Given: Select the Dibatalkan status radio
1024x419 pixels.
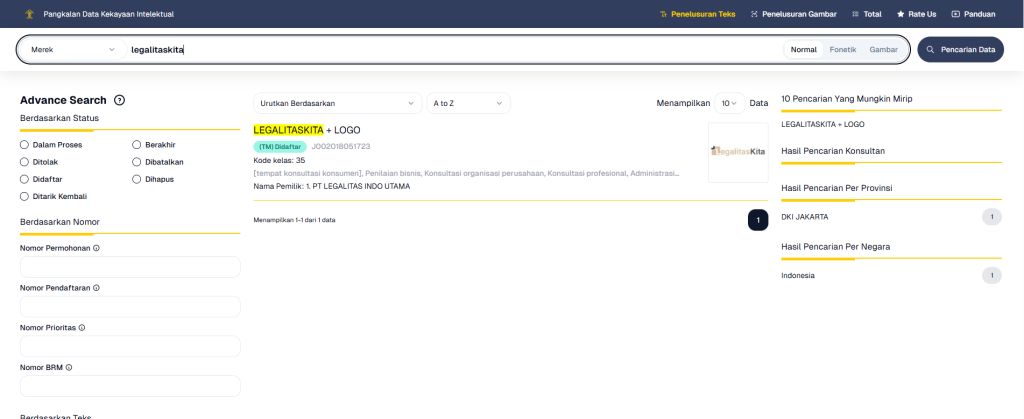Looking at the screenshot, I should [136, 162].
